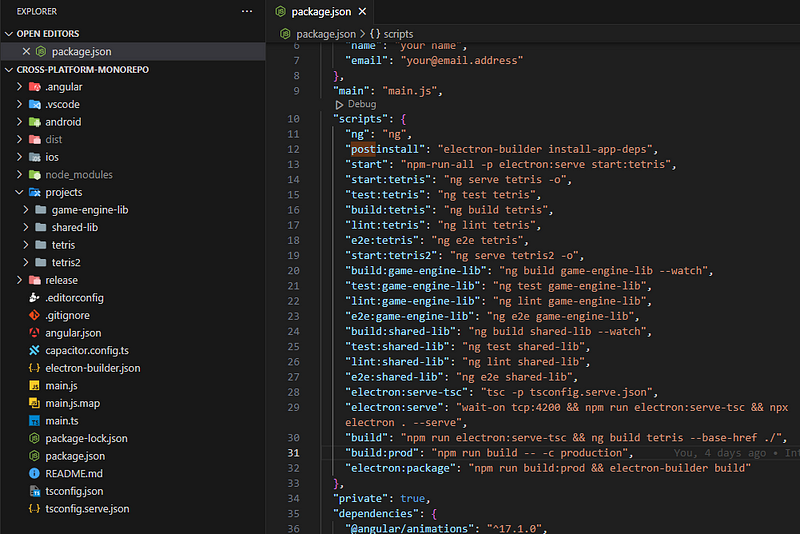This screenshot has width=800, height=534.
Task: Click package.json breadcrumb segment
Action: point(326,34)
